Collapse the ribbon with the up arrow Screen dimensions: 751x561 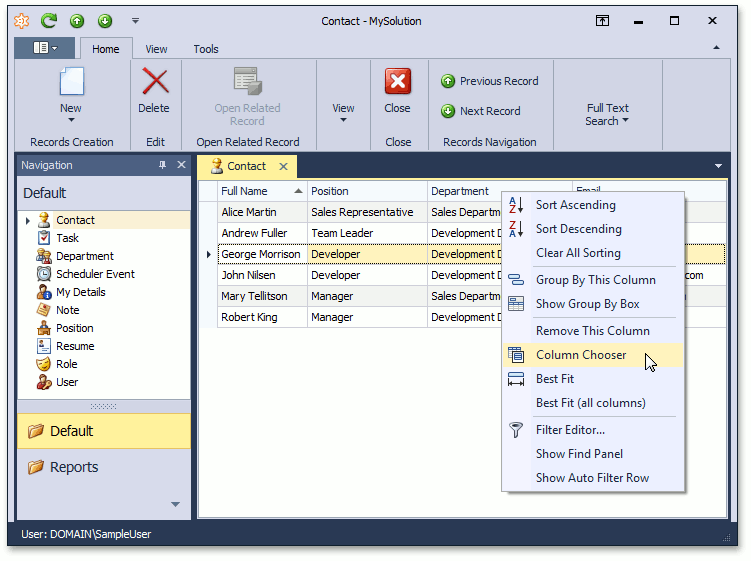pyautogui.click(x=717, y=47)
